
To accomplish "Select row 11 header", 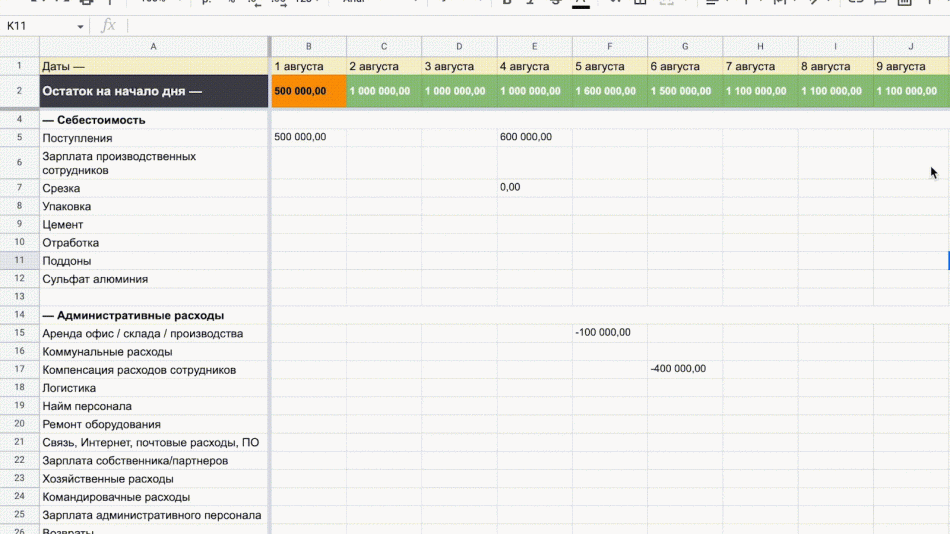I will pos(19,260).
